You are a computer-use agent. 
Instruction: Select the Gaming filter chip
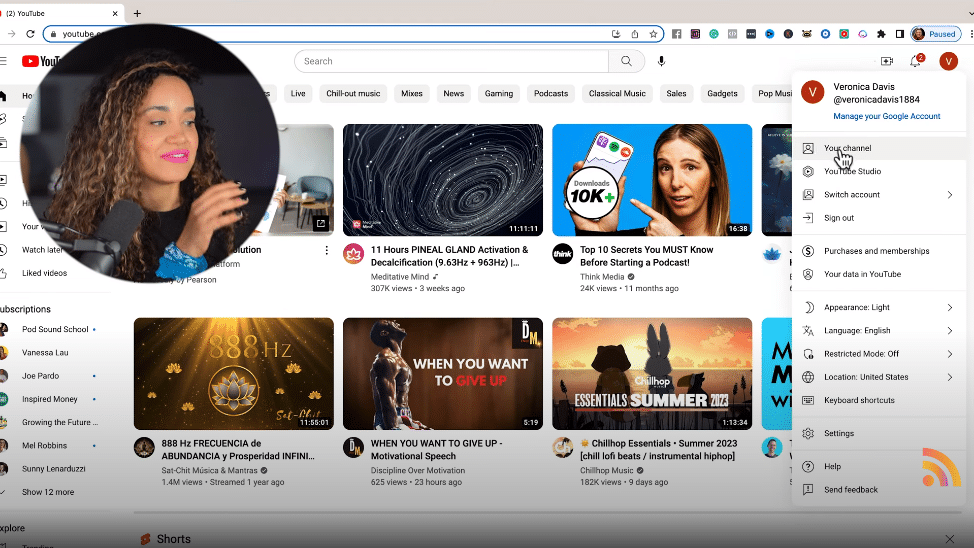coord(499,94)
